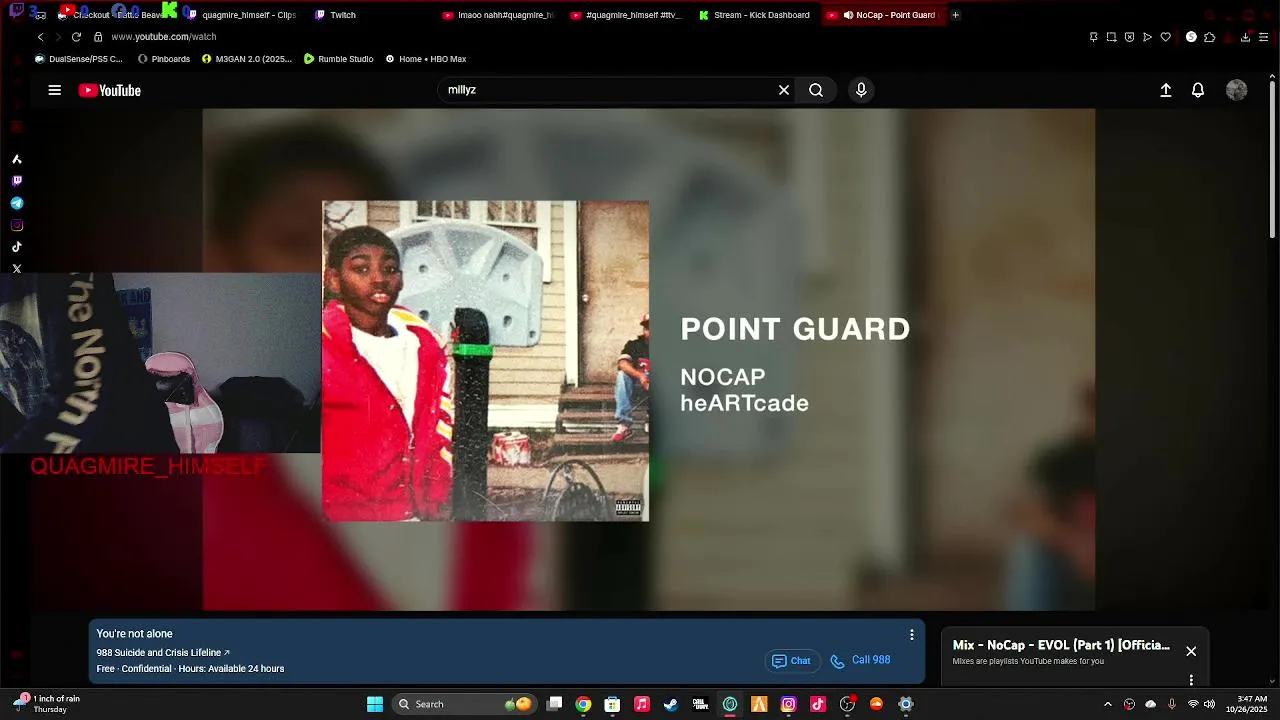The height and width of the screenshot is (720, 1280).
Task: Open ad blocker shield settings
Action: click(1129, 37)
